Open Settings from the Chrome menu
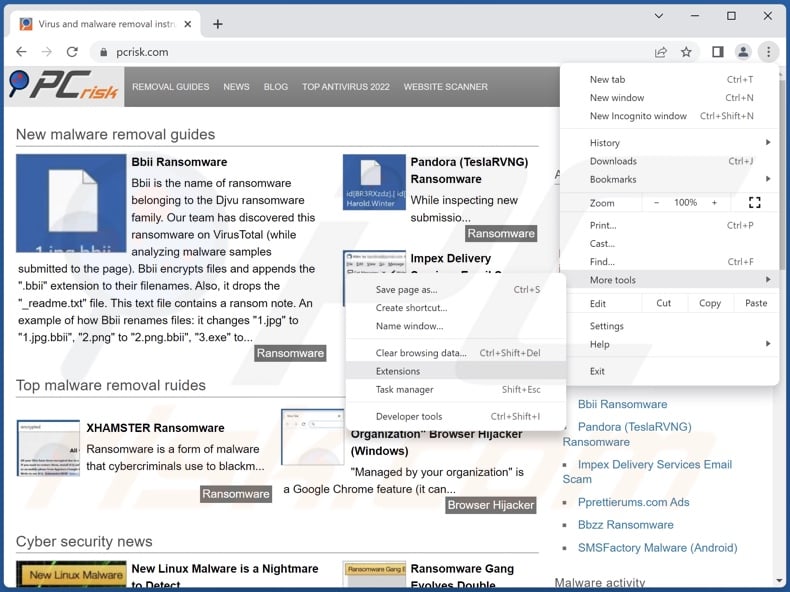790x592 pixels. click(607, 326)
